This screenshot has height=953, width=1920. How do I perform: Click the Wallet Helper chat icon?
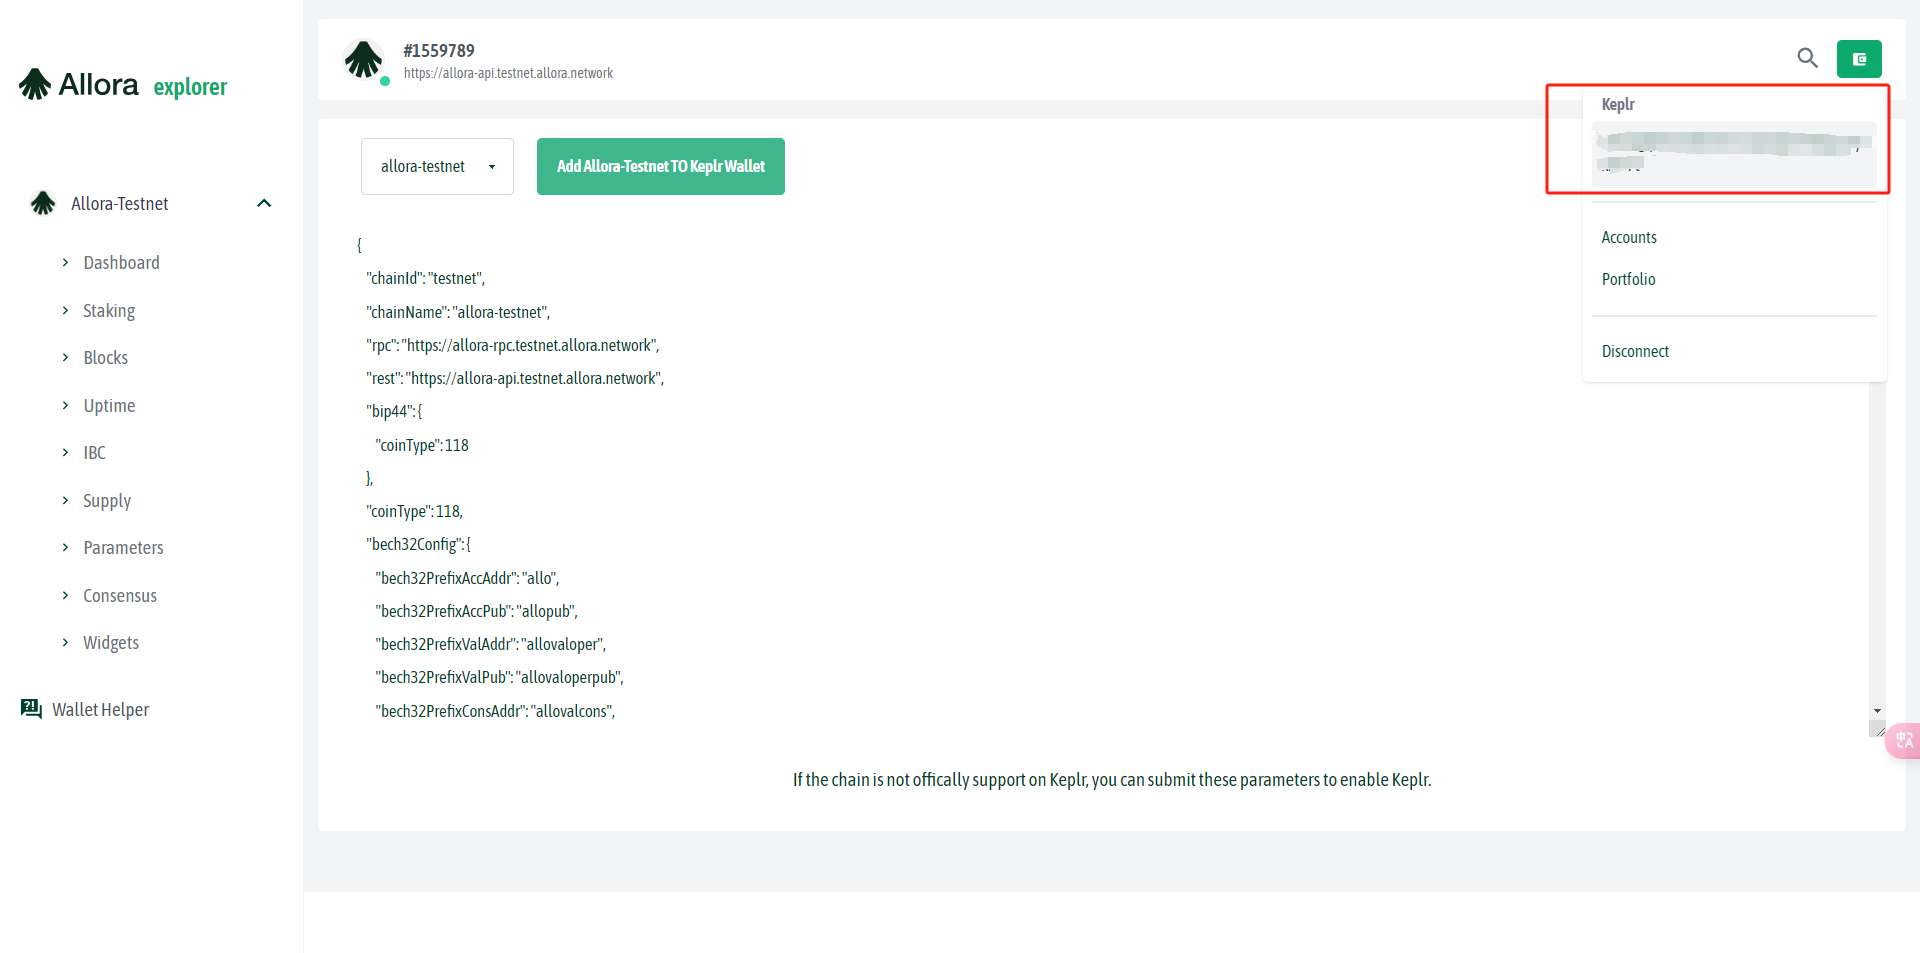point(31,709)
